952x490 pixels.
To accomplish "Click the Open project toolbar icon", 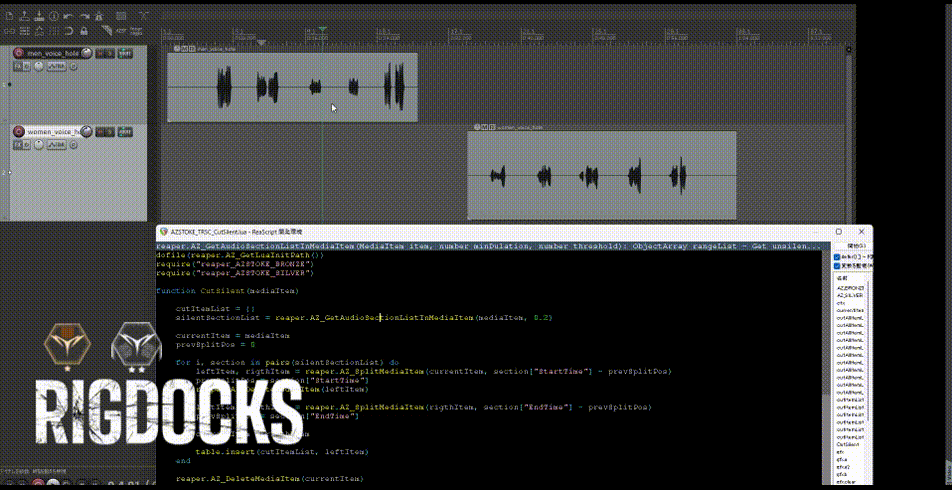I will click(24, 16).
